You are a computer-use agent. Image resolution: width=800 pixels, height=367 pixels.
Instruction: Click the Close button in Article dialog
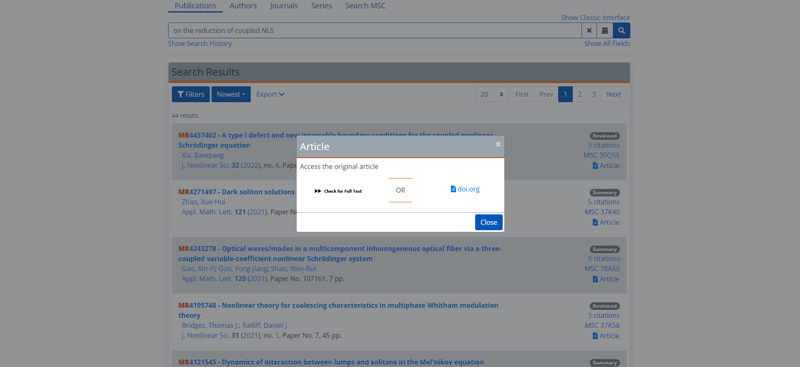(489, 223)
